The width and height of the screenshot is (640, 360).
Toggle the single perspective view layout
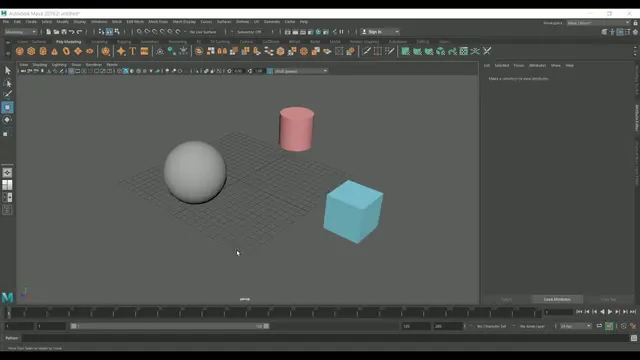click(x=7, y=173)
